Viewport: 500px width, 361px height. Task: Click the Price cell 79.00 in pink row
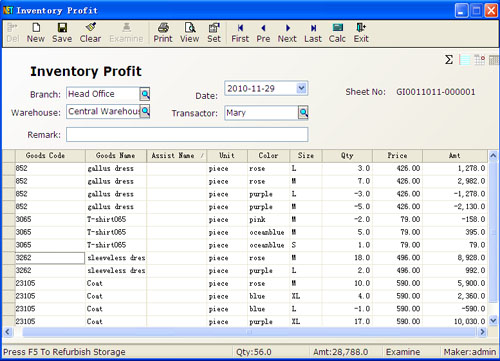tap(397, 219)
